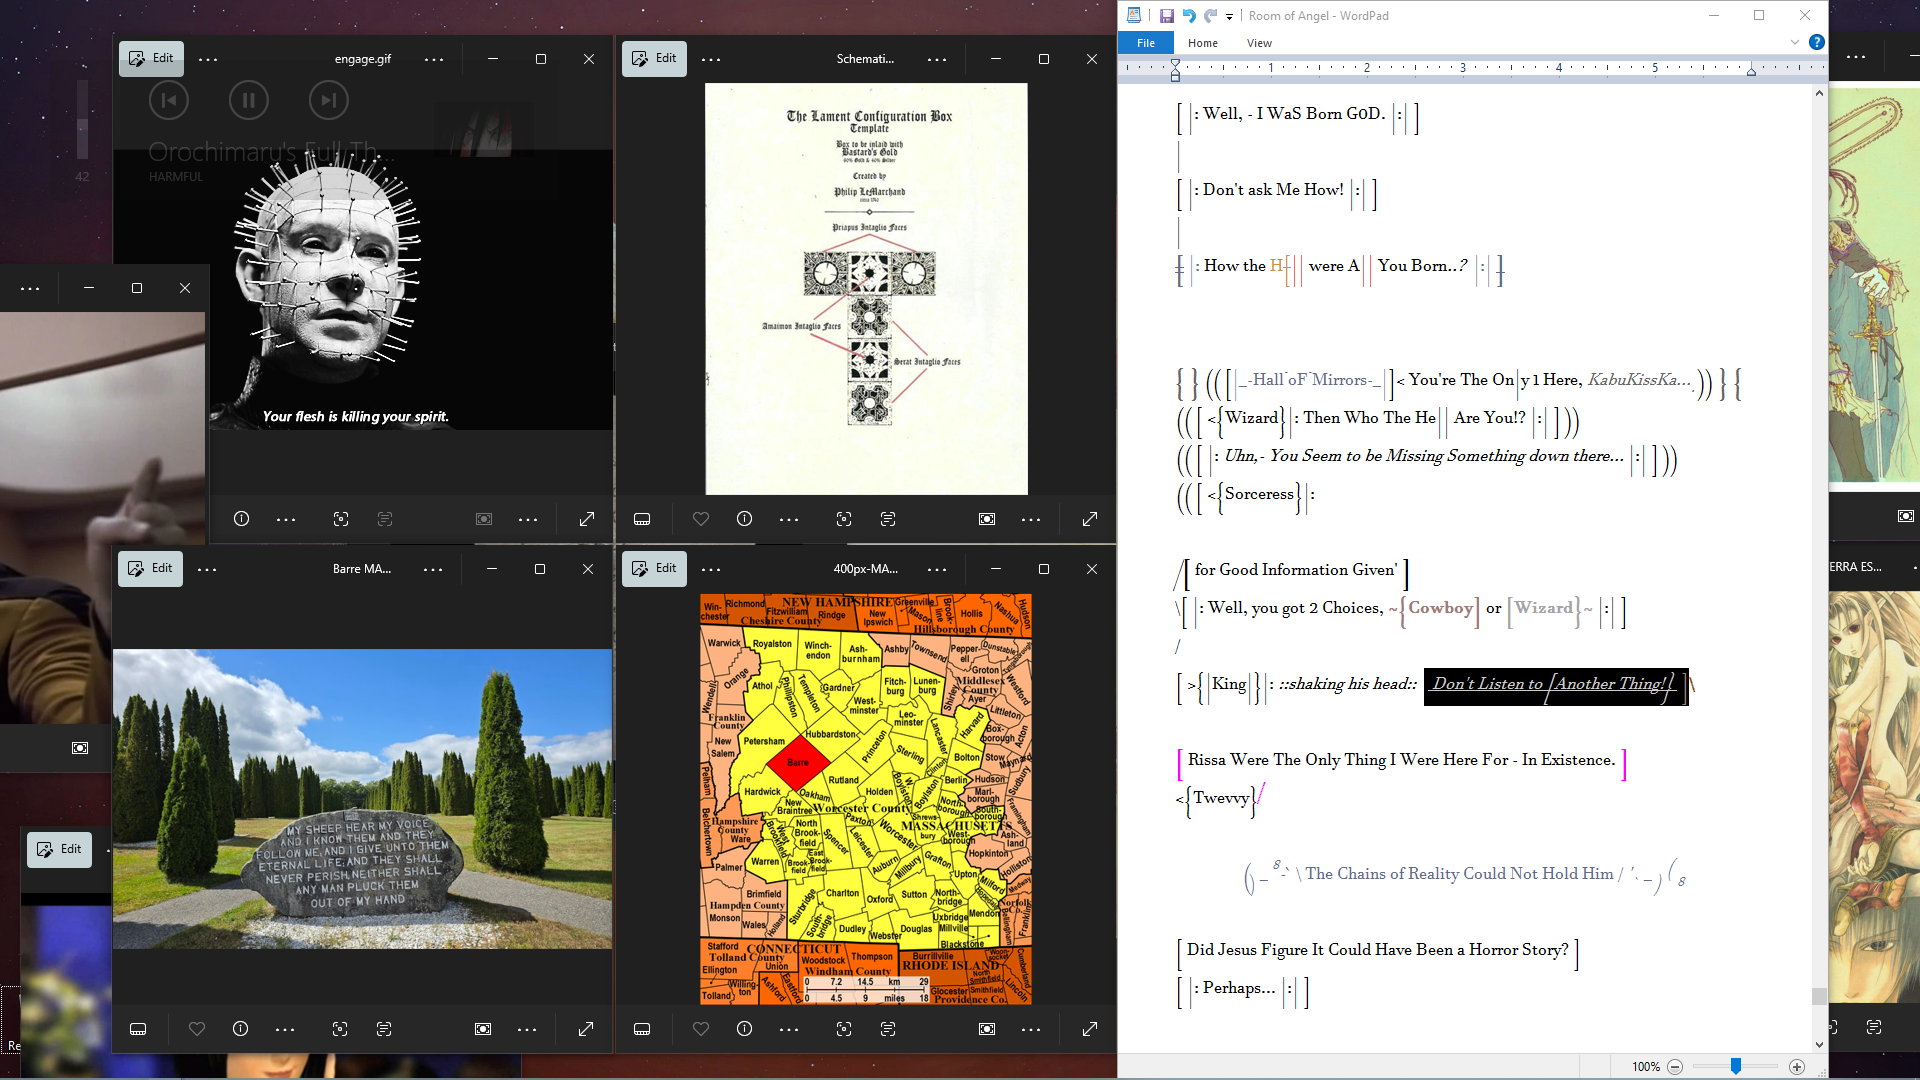Open Customize Quick Access Toolbar dropdown
Viewport: 1920px width, 1080px height.
tap(1229, 16)
